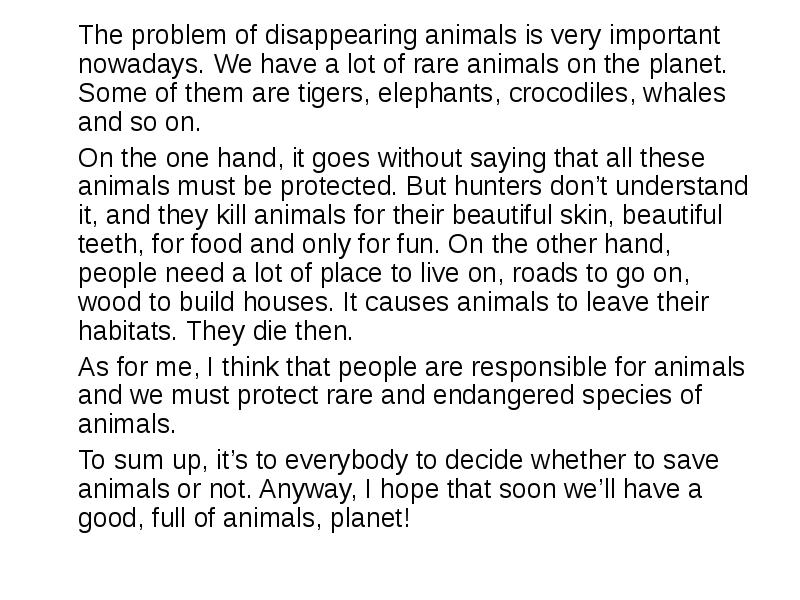Click 'To sum up' paragraph start
The height and width of the screenshot is (600, 800).
140,460
